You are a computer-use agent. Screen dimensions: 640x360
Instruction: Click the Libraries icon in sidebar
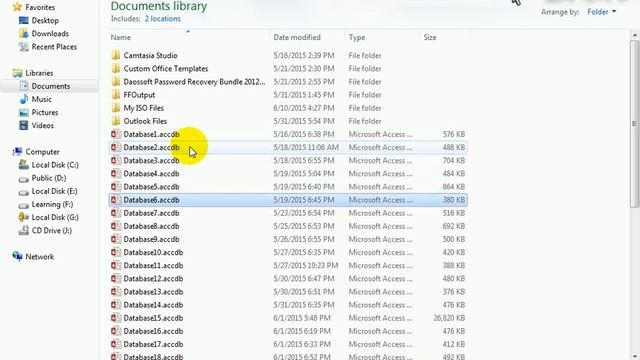pyautogui.click(x=17, y=73)
